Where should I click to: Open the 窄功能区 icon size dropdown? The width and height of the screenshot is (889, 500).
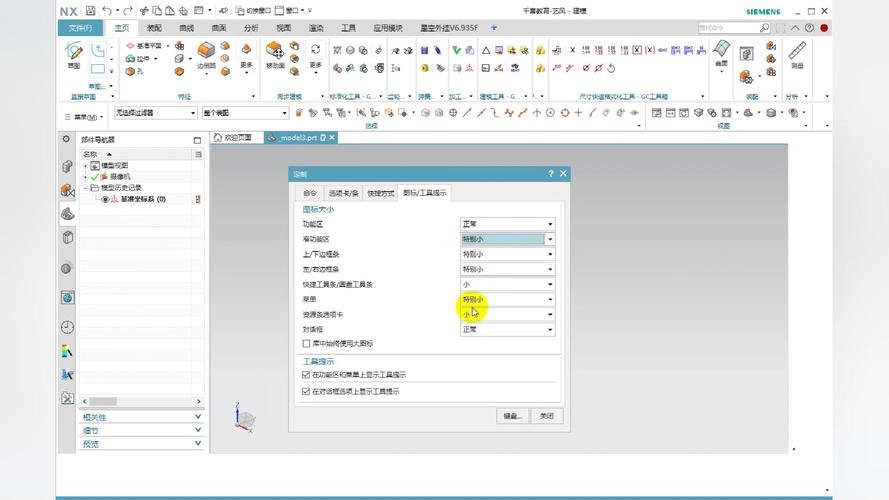(507, 239)
